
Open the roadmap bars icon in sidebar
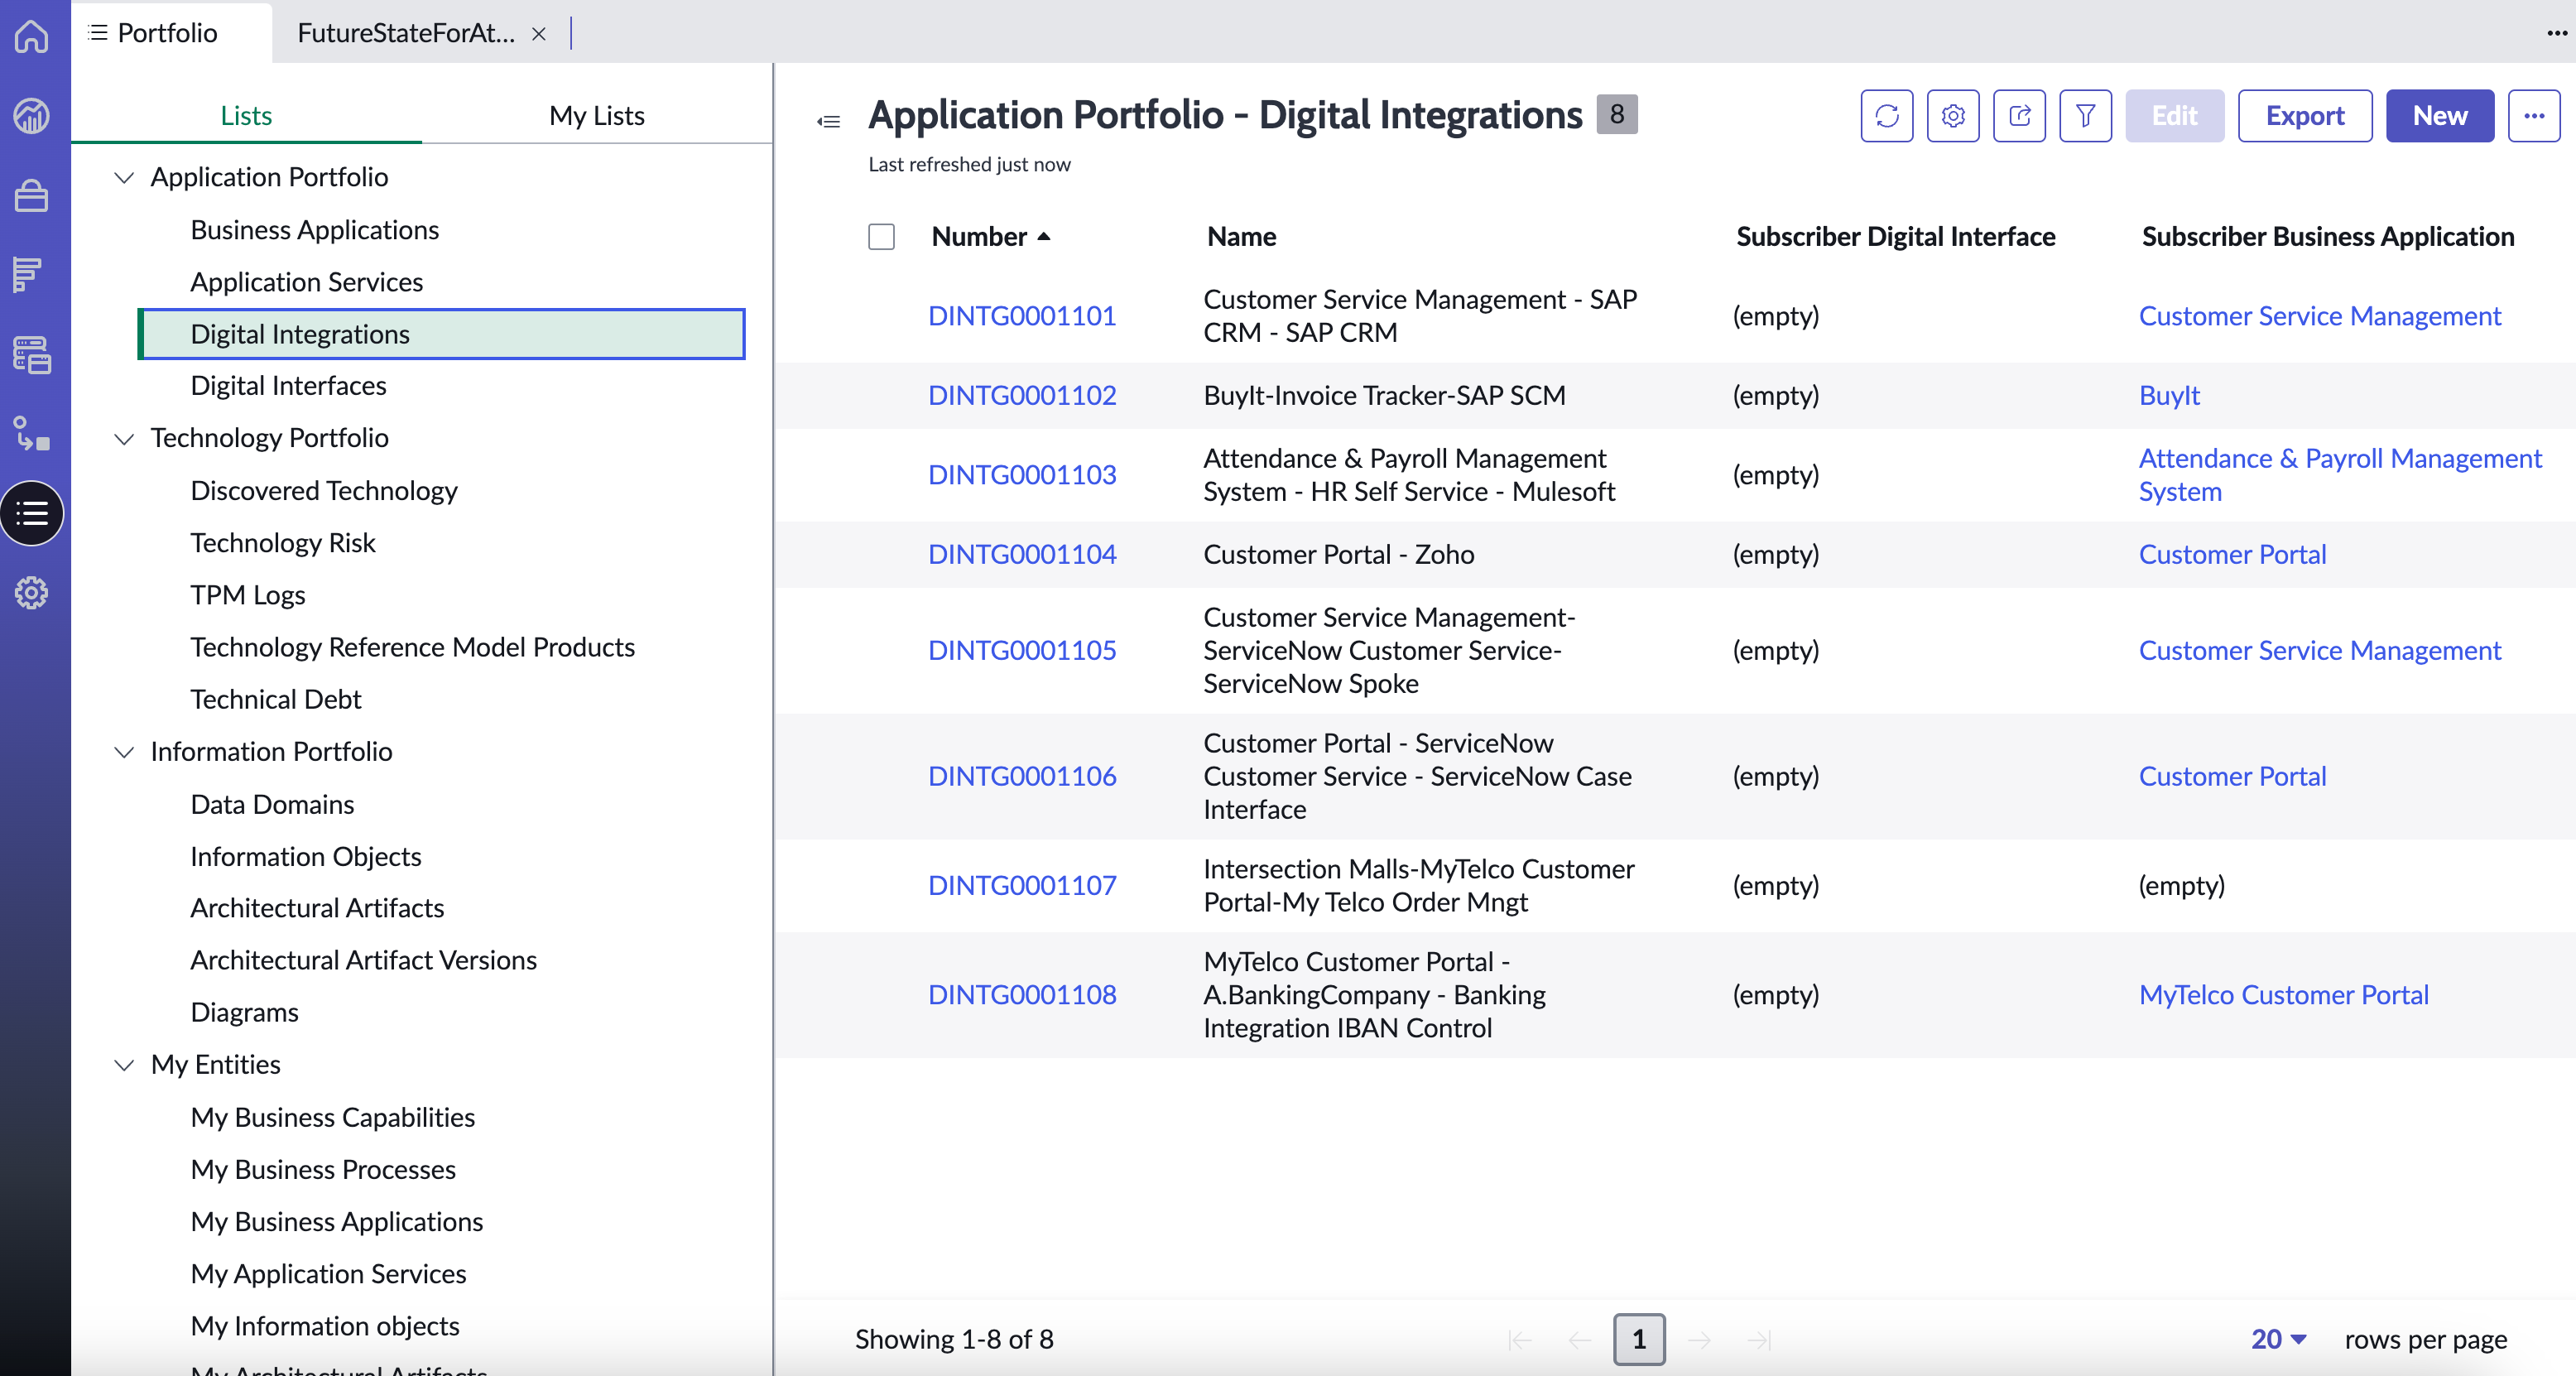28,273
